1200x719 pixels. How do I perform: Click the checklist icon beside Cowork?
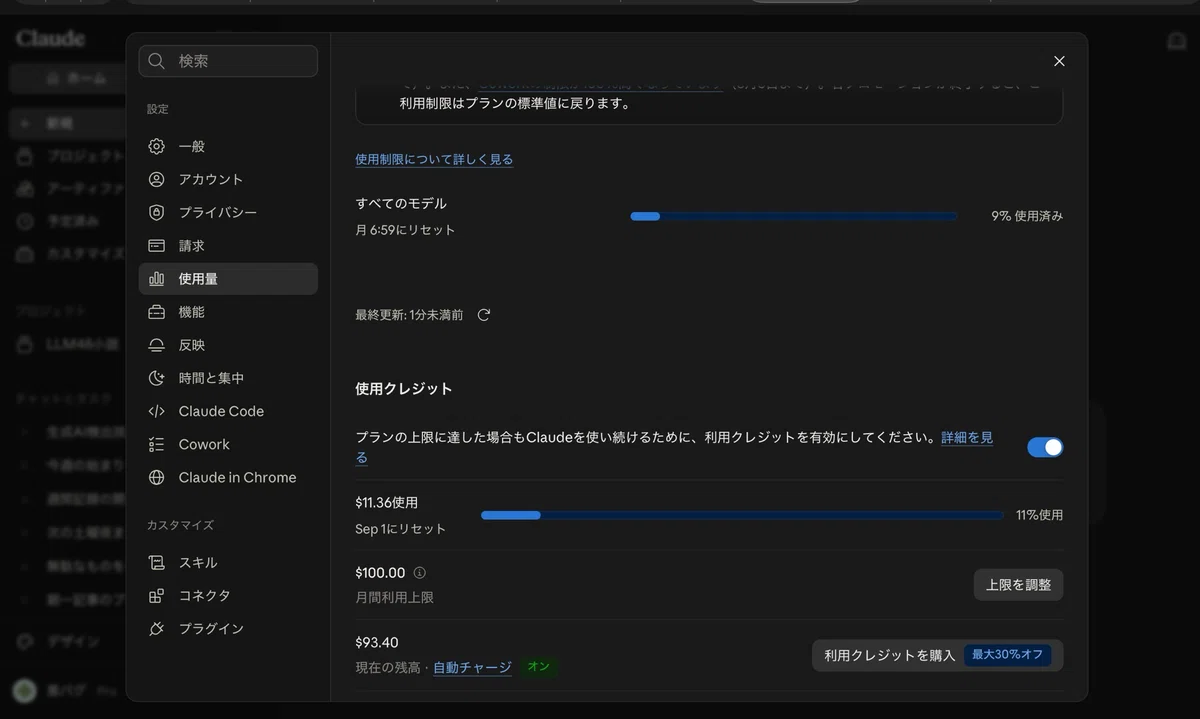156,444
